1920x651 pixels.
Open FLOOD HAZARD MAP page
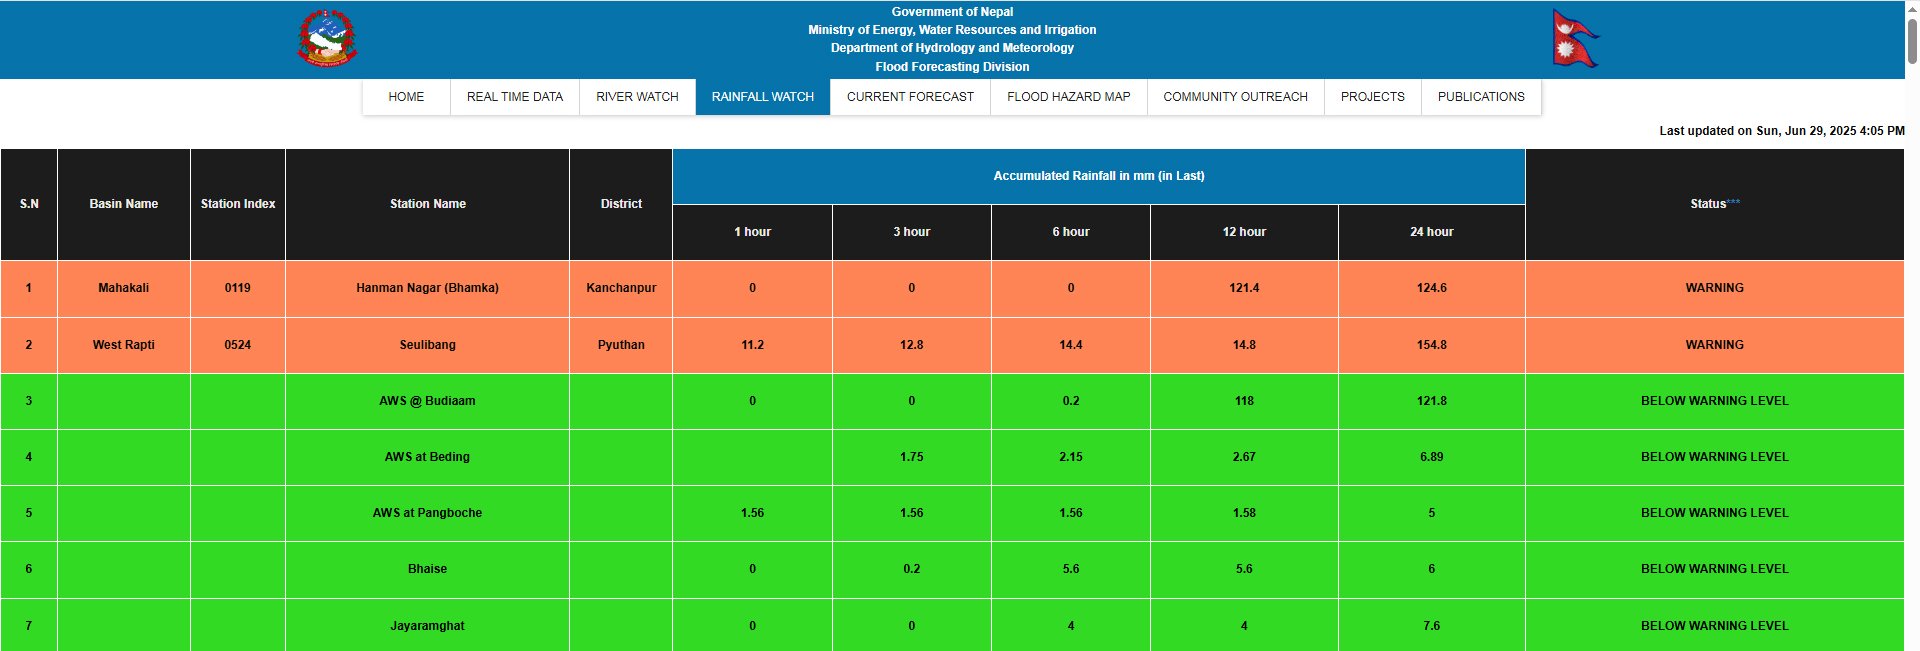[x=1069, y=97]
